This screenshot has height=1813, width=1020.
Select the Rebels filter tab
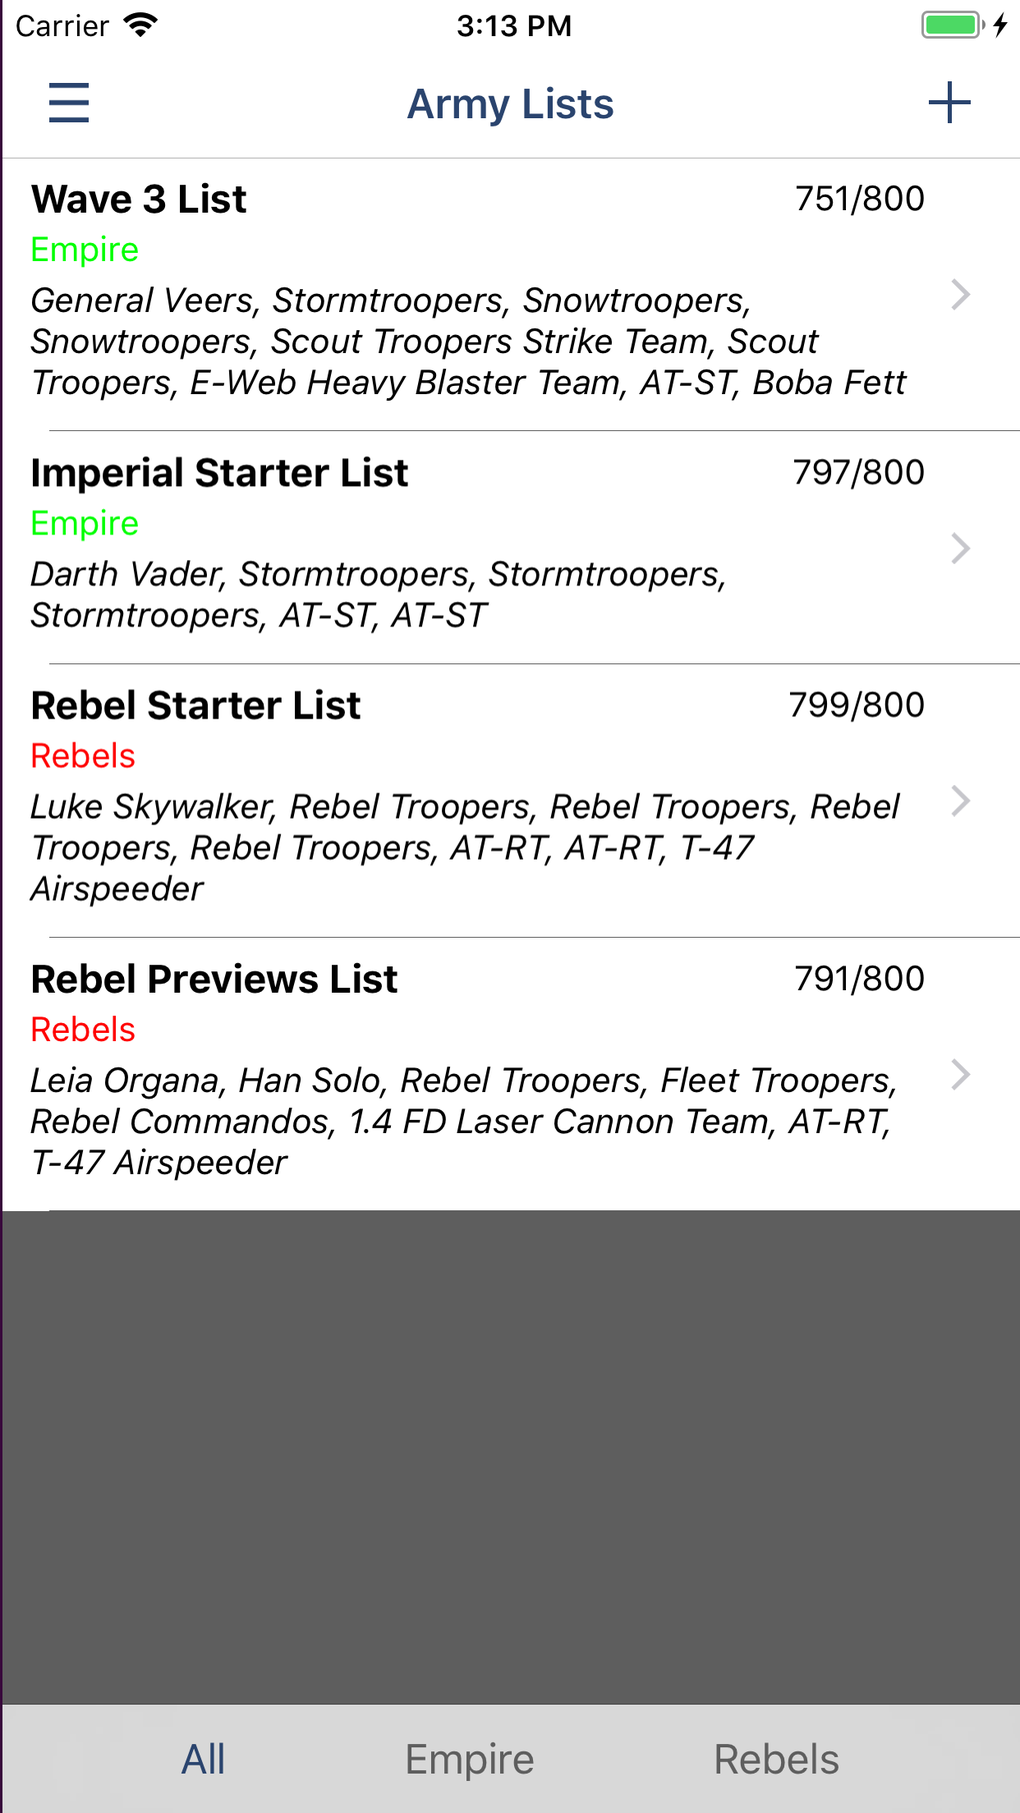[776, 1759]
